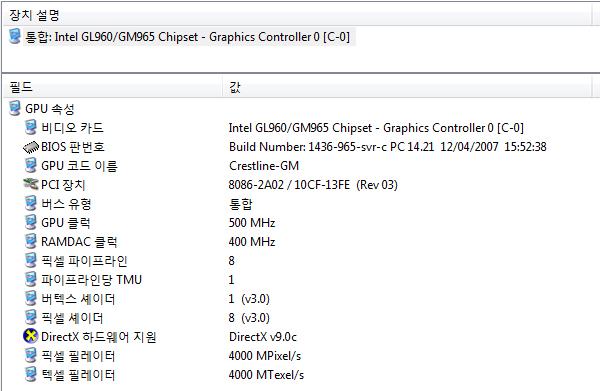The height and width of the screenshot is (391, 600).
Task: Click the 장치 설명 column header
Action: point(297,15)
